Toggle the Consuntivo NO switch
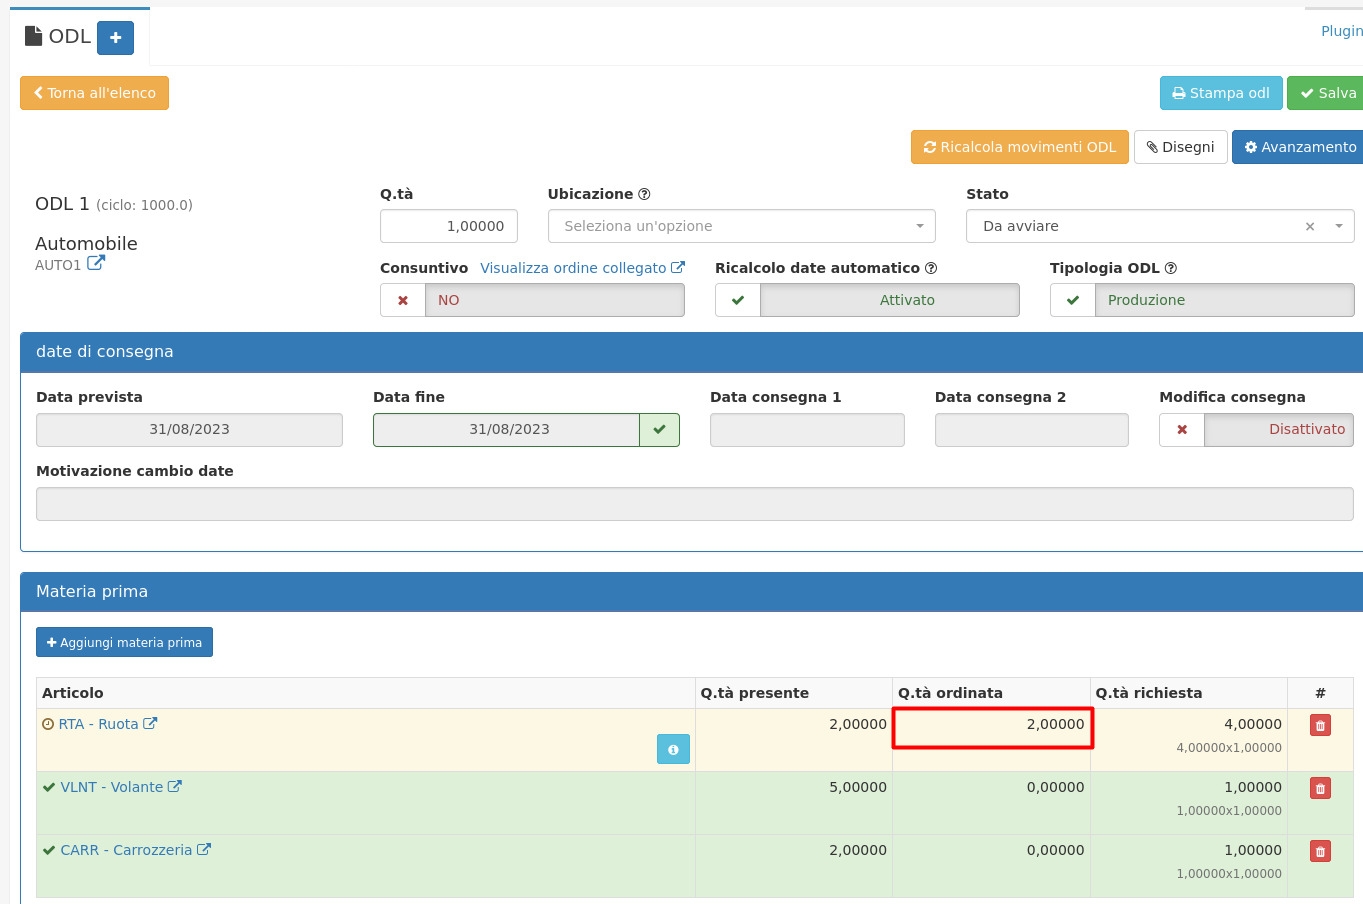The image size is (1363, 904). click(x=532, y=300)
